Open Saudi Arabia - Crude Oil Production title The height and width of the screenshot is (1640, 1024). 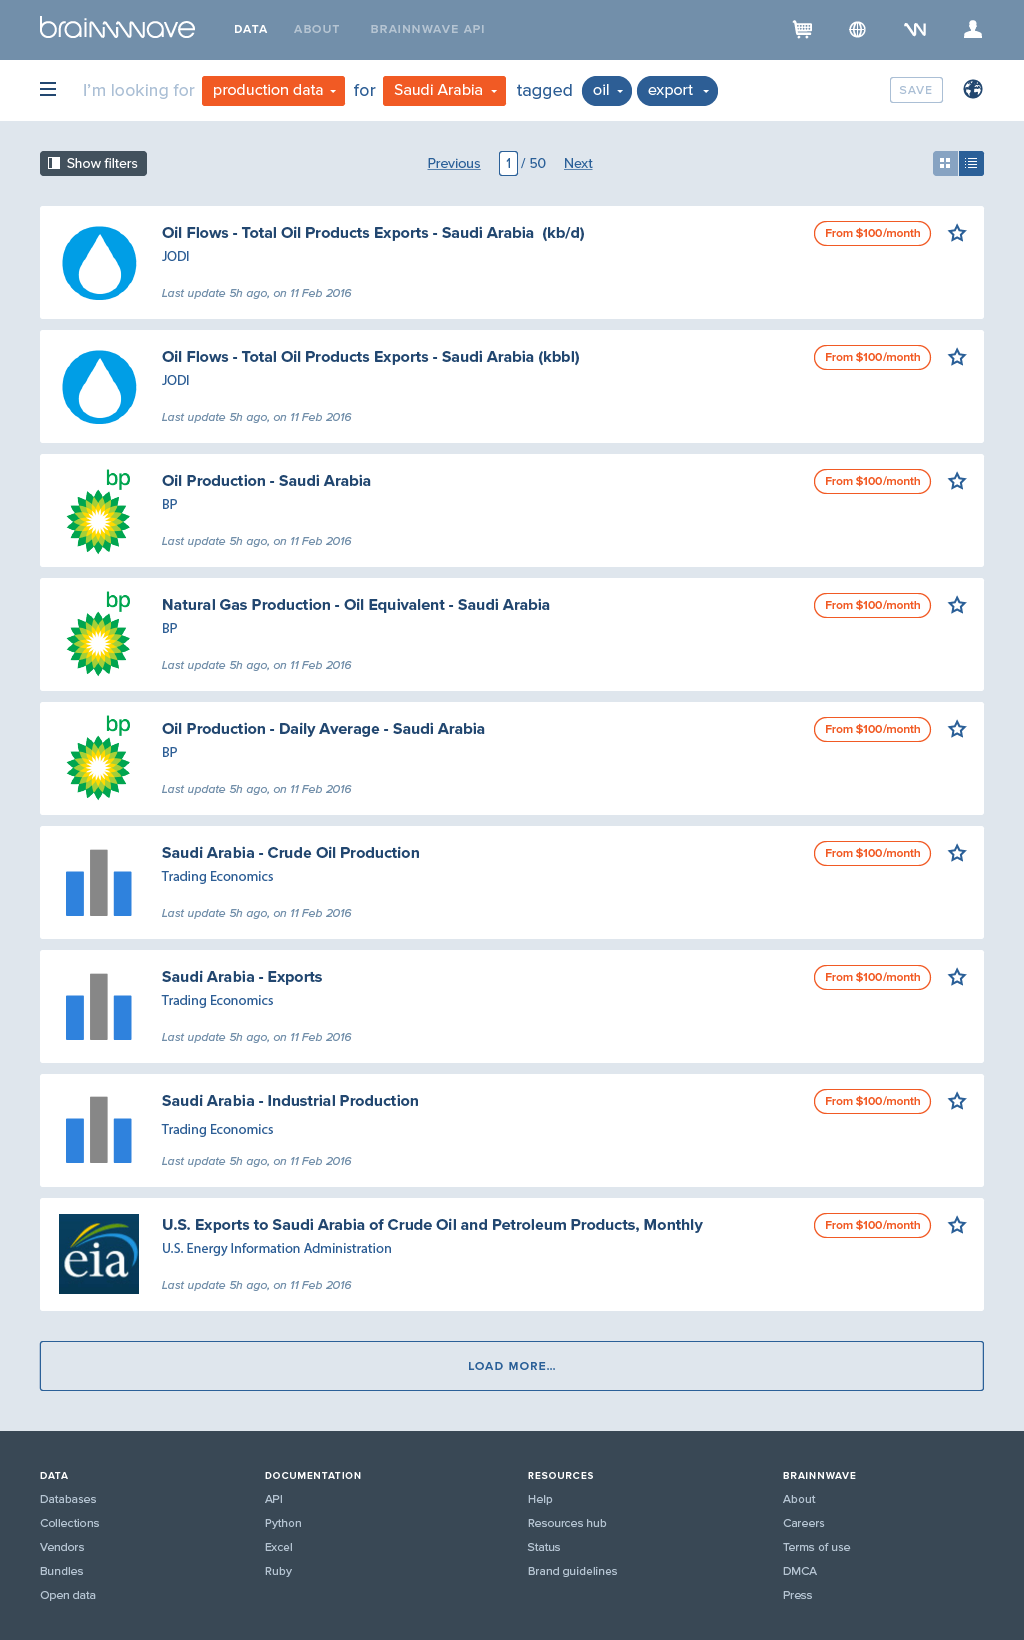coord(291,853)
